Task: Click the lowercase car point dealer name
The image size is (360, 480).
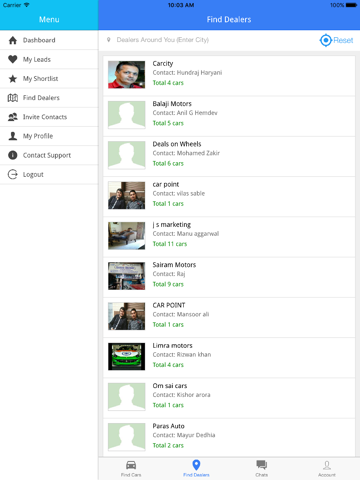Action: pyautogui.click(x=166, y=184)
